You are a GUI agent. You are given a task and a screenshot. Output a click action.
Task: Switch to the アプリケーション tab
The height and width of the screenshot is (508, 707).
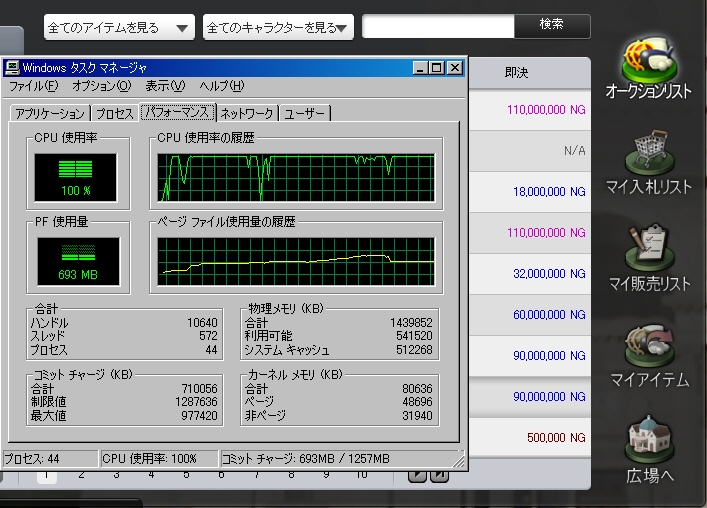(50, 113)
